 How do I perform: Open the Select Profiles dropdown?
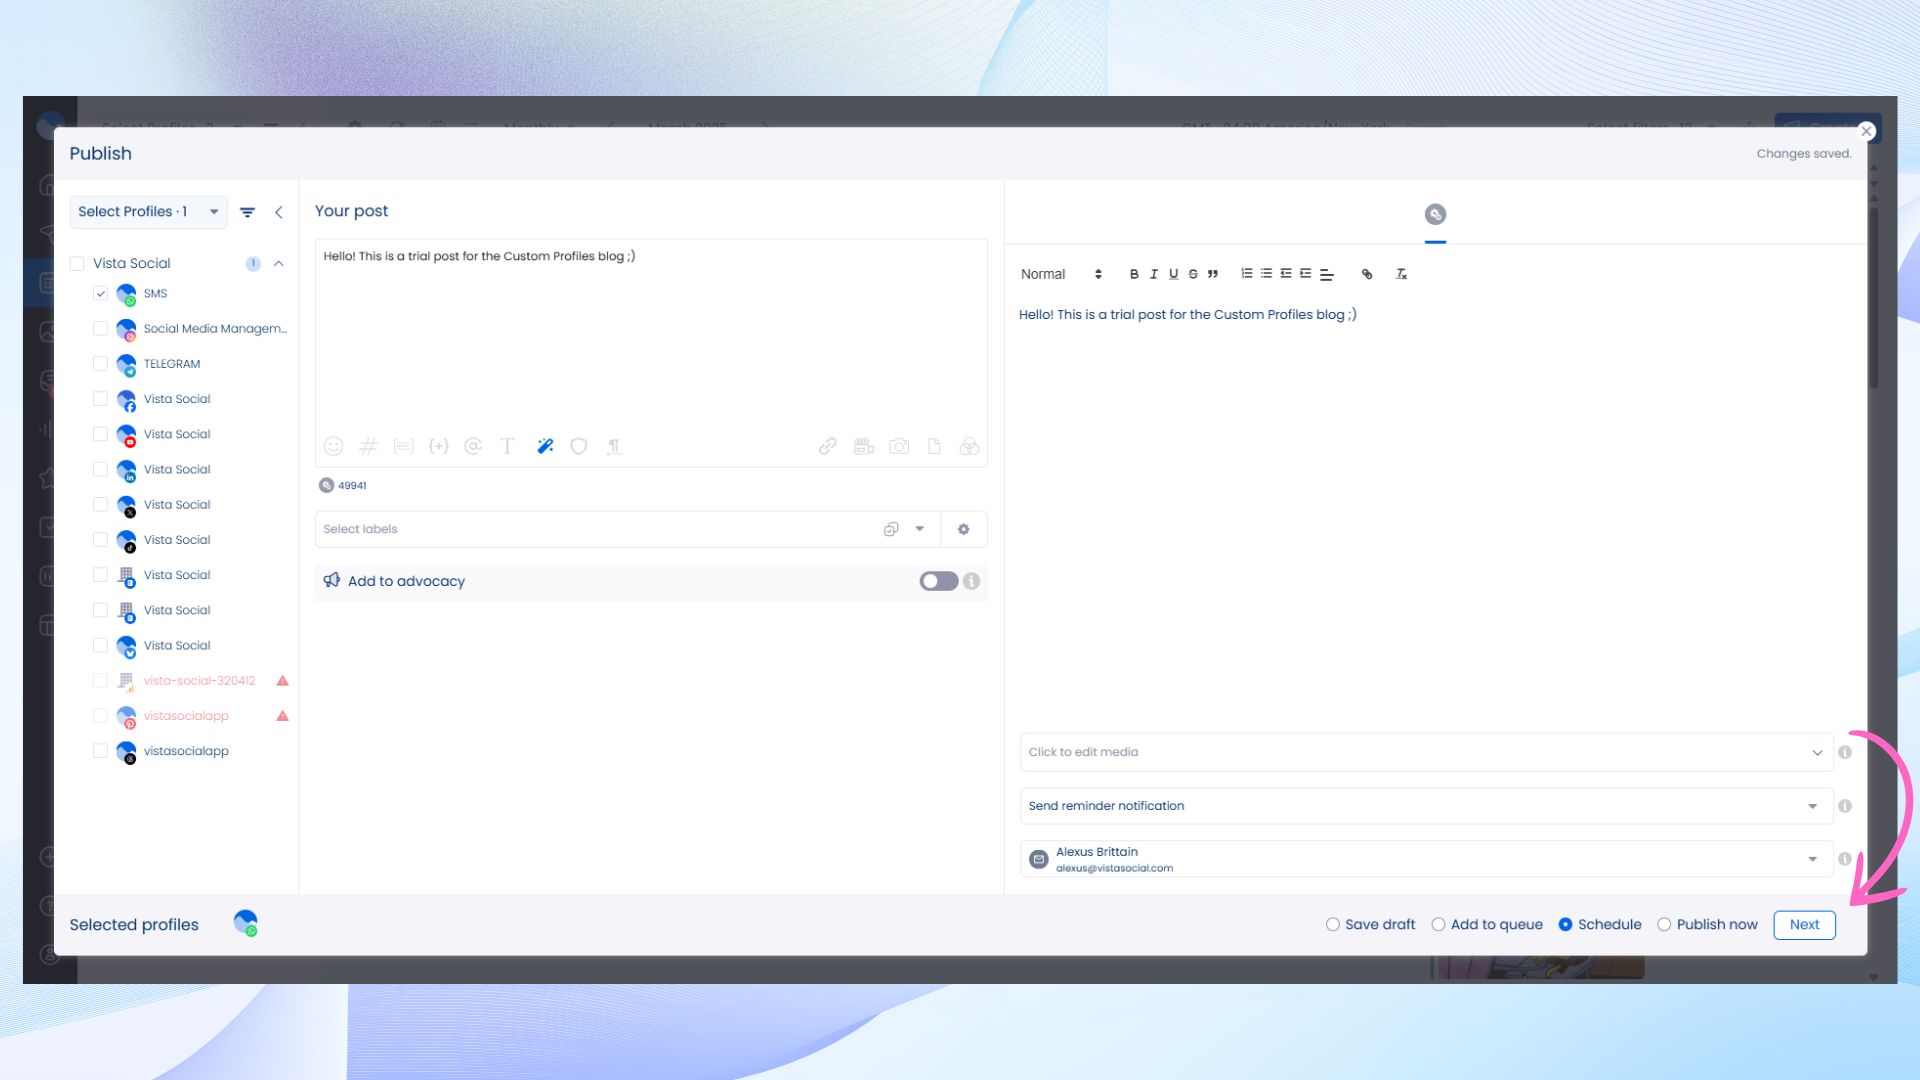148,212
